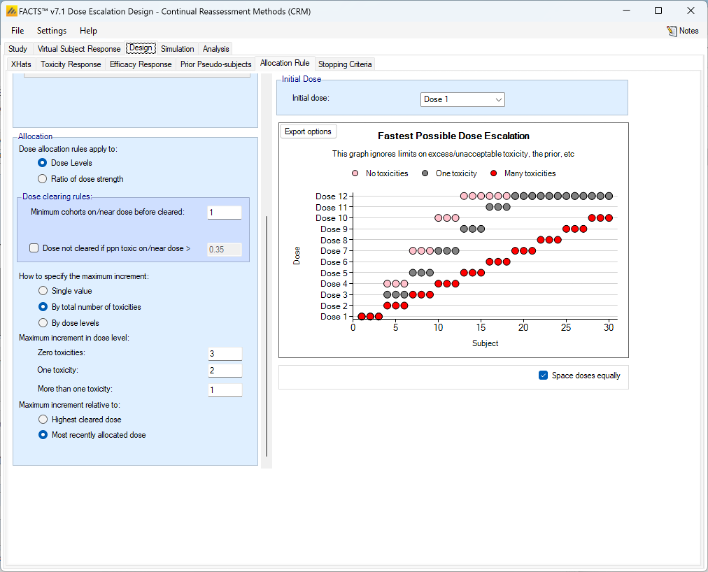The height and width of the screenshot is (572, 708).
Task: Open the Settings menu
Action: (52, 31)
